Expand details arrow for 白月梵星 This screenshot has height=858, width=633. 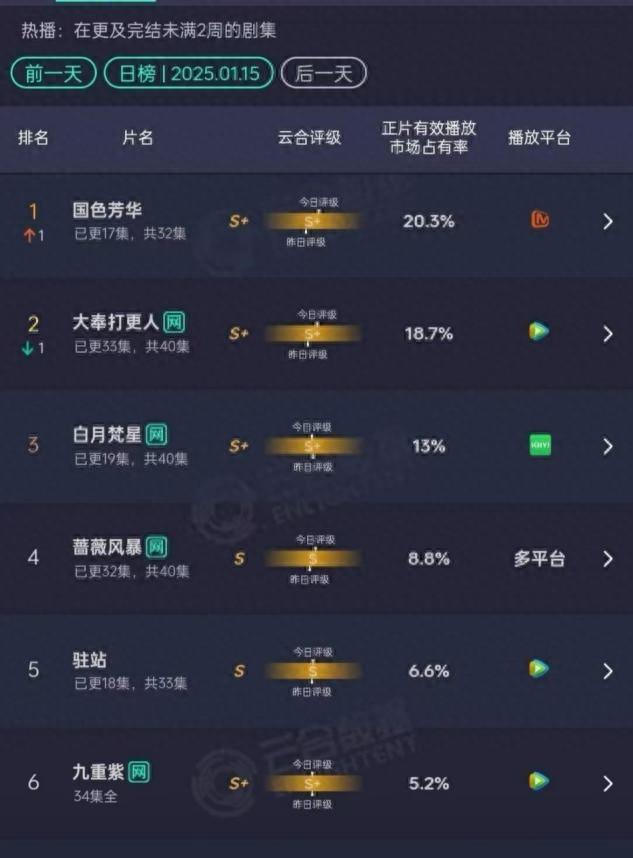click(608, 447)
